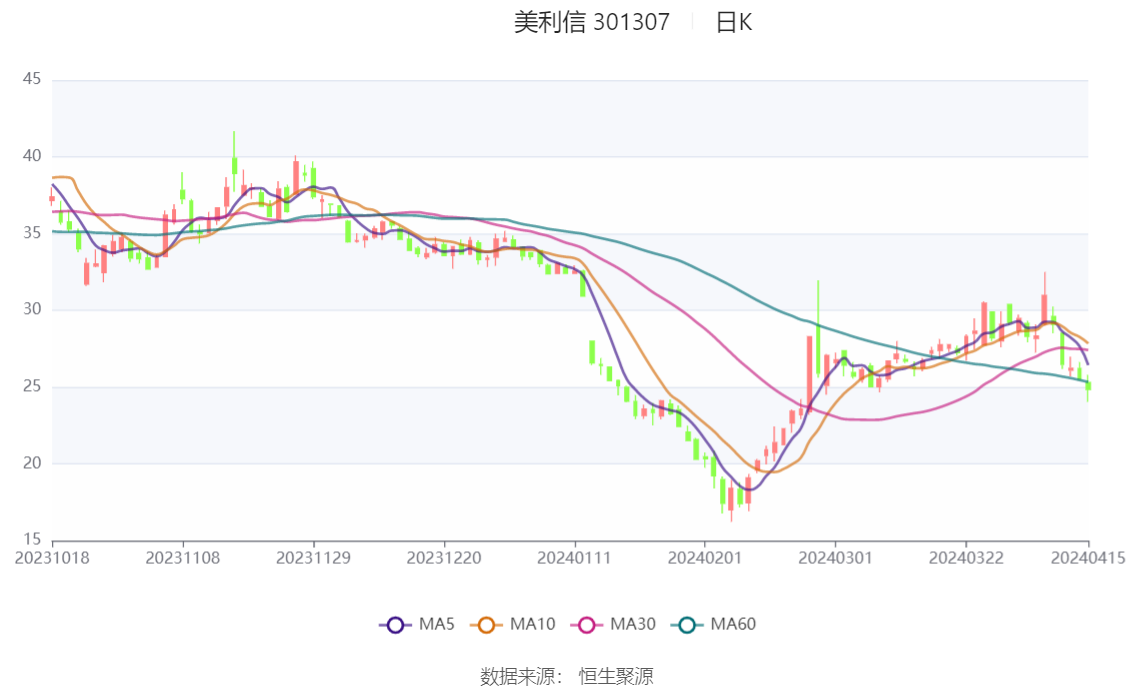This screenshot has width=1134, height=689.
Task: Click the chart title 美利信 301307
Action: point(592,22)
